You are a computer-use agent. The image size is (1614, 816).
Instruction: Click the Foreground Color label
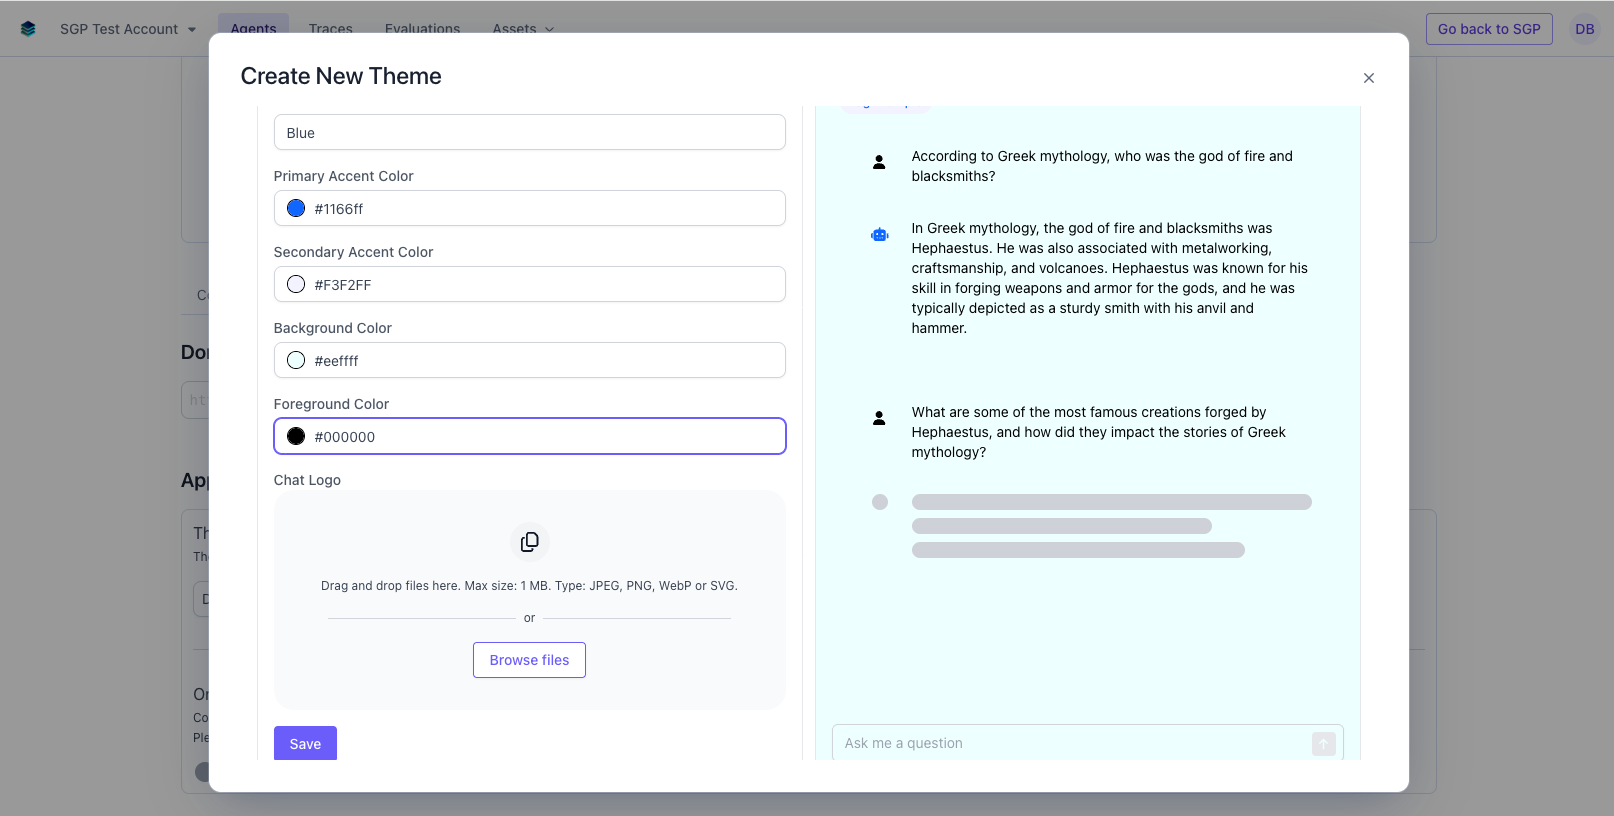(x=331, y=404)
